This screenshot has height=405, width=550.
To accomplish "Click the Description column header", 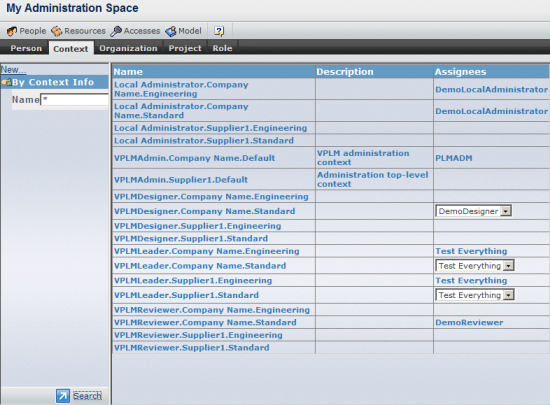I will (374, 72).
